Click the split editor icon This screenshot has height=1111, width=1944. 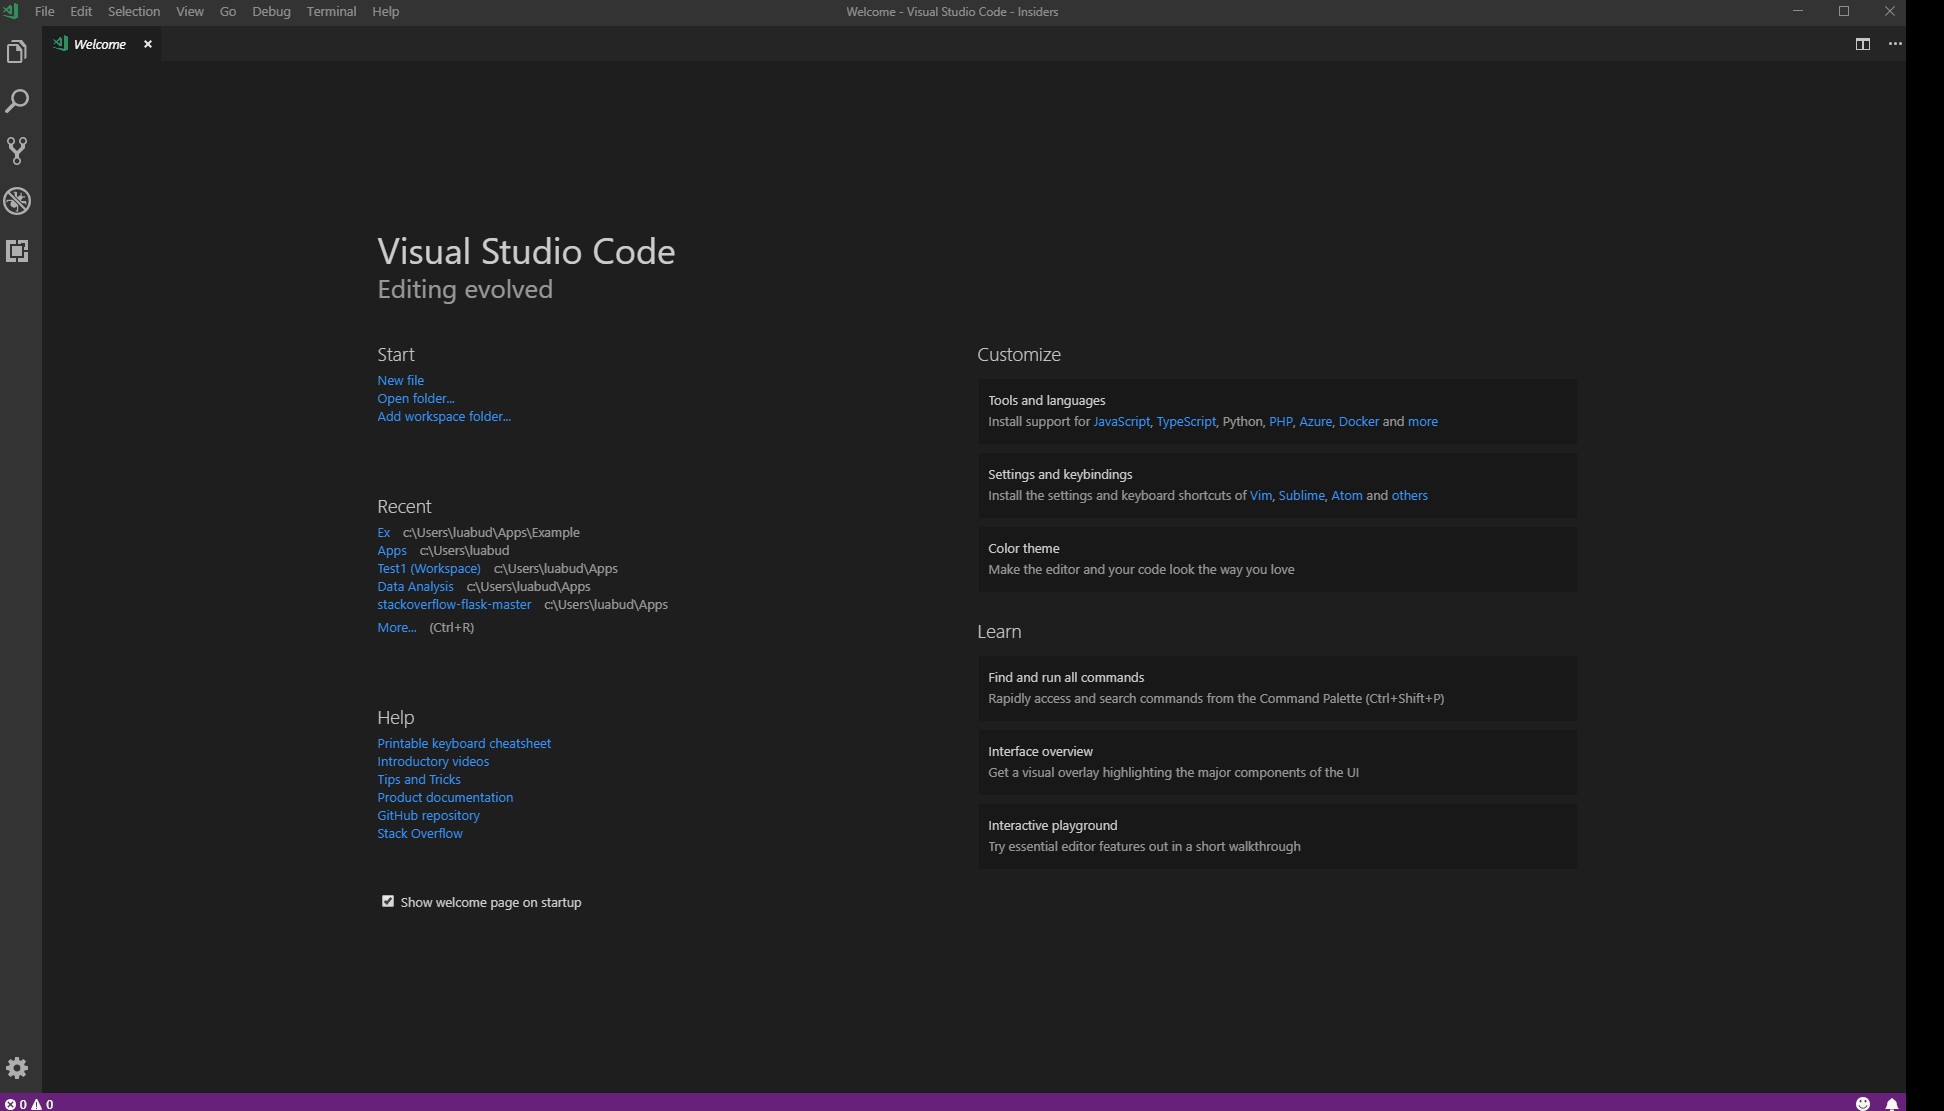[1862, 44]
